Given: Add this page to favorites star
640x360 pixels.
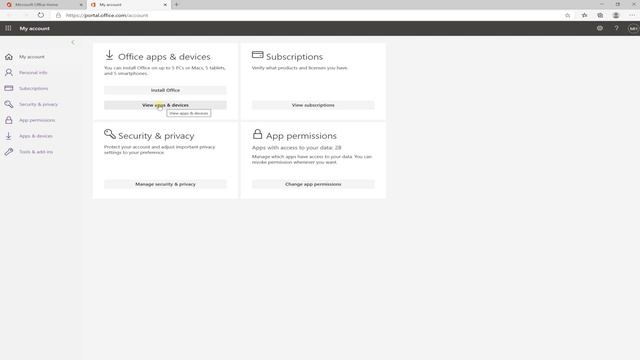Looking at the screenshot, I should [x=567, y=15].
